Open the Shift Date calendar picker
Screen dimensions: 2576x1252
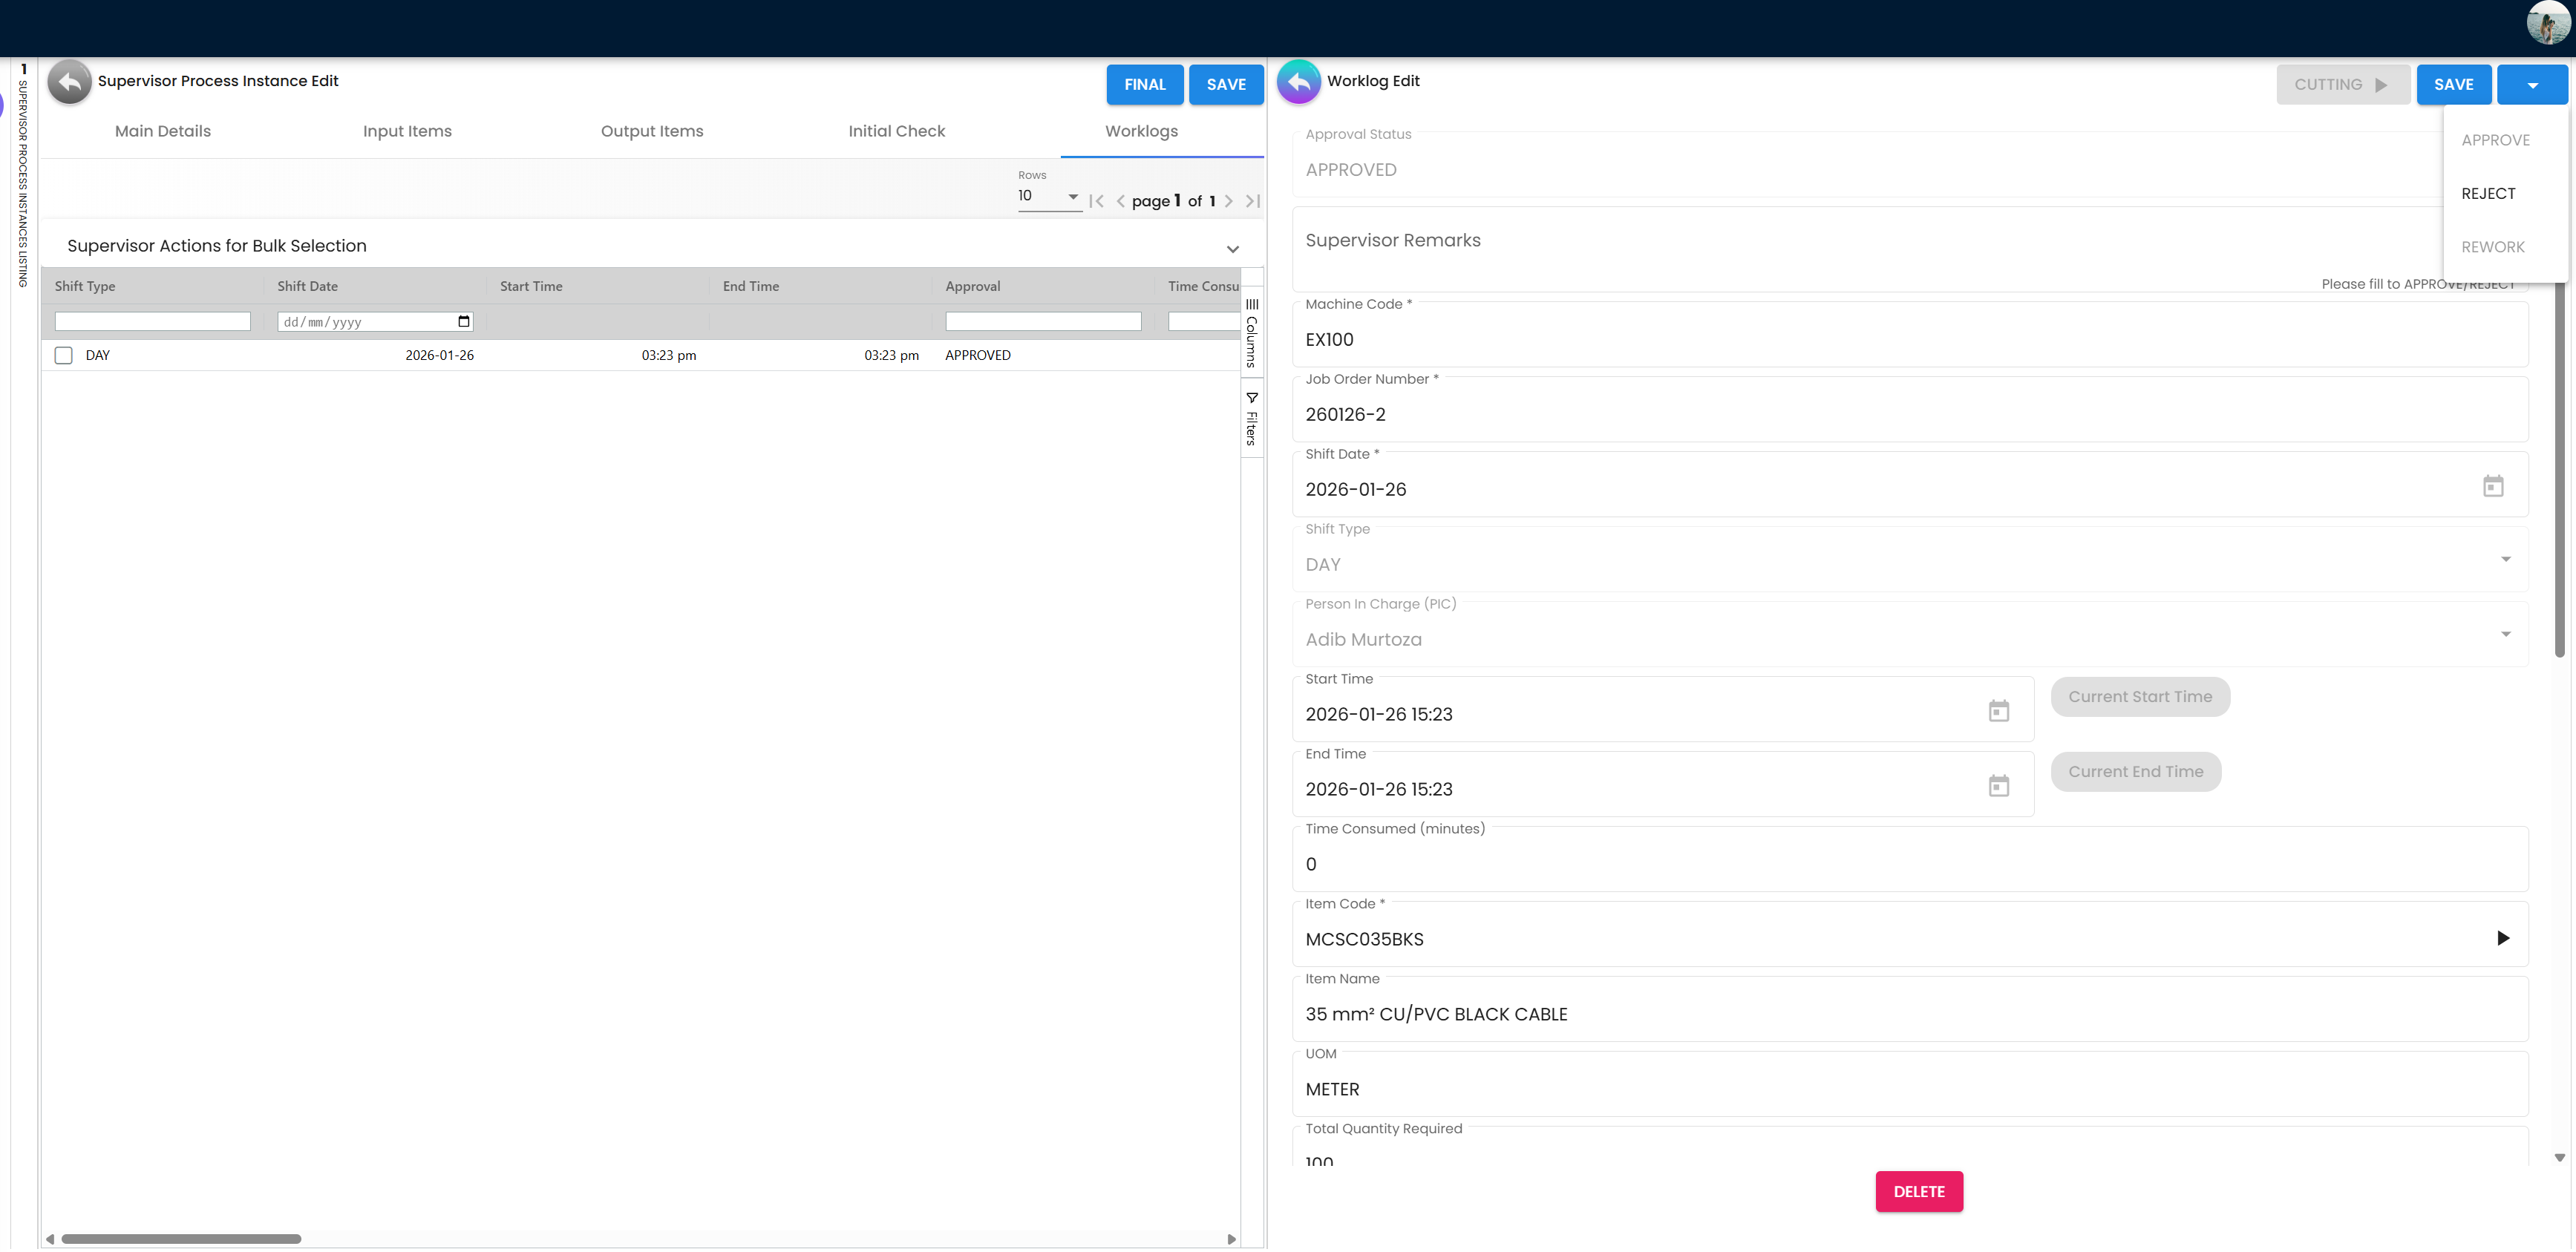point(2493,486)
